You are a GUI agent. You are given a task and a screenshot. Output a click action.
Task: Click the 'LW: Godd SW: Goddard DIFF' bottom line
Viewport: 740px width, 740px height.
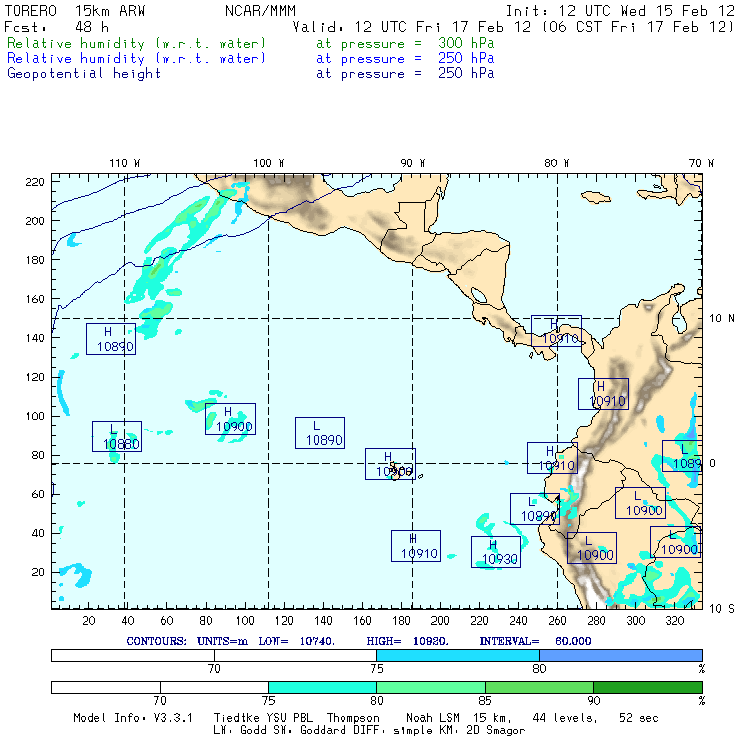pos(301,730)
